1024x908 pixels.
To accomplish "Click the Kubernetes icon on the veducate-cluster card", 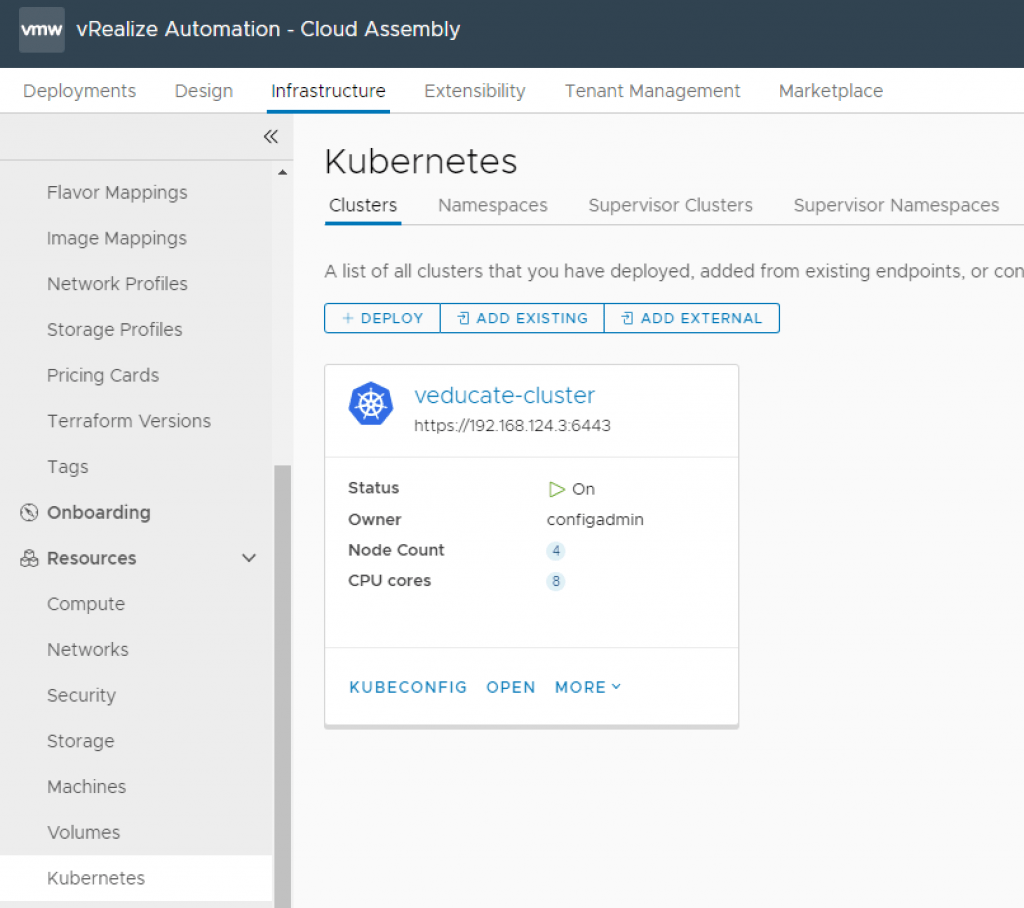I will click(x=371, y=404).
